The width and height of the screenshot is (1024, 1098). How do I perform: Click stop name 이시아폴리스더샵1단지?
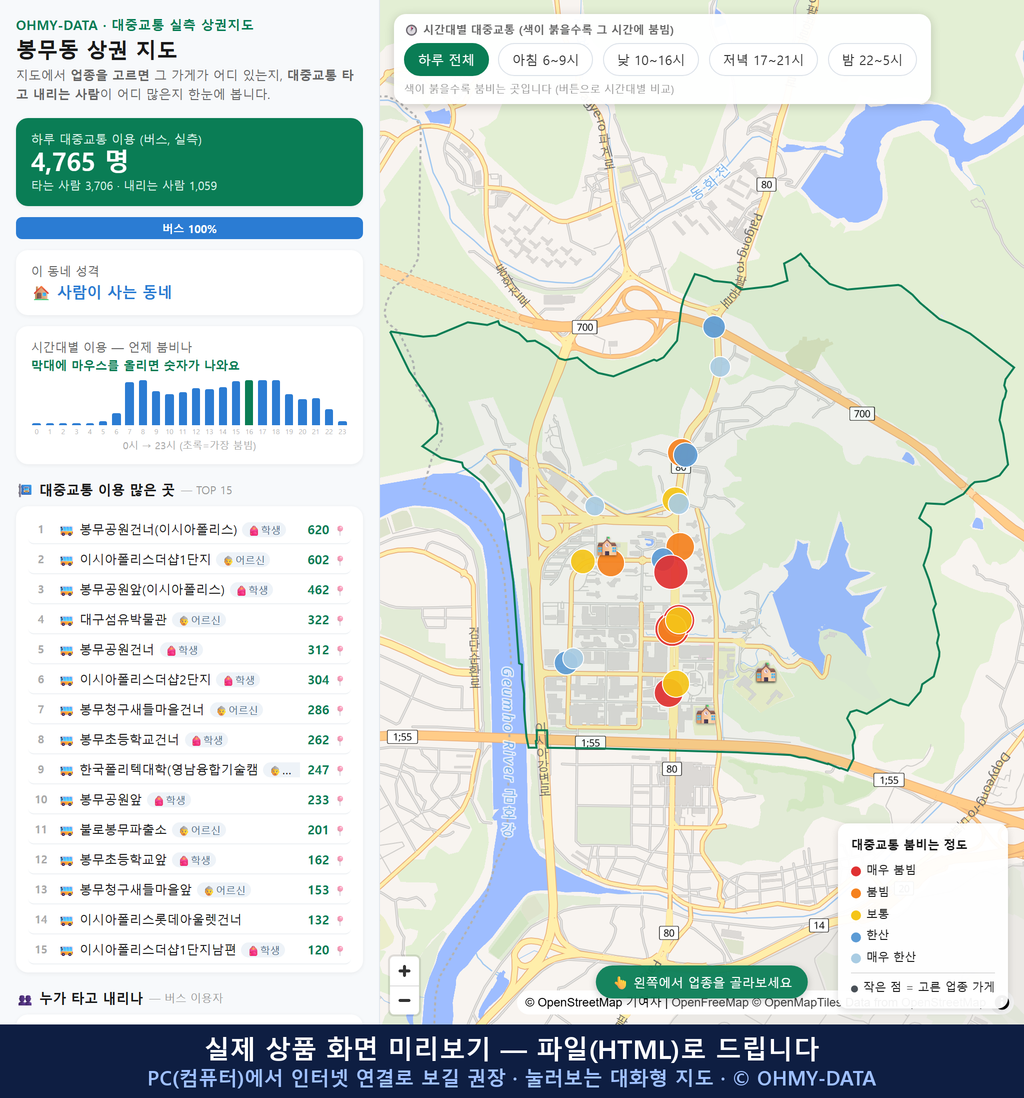coord(145,560)
